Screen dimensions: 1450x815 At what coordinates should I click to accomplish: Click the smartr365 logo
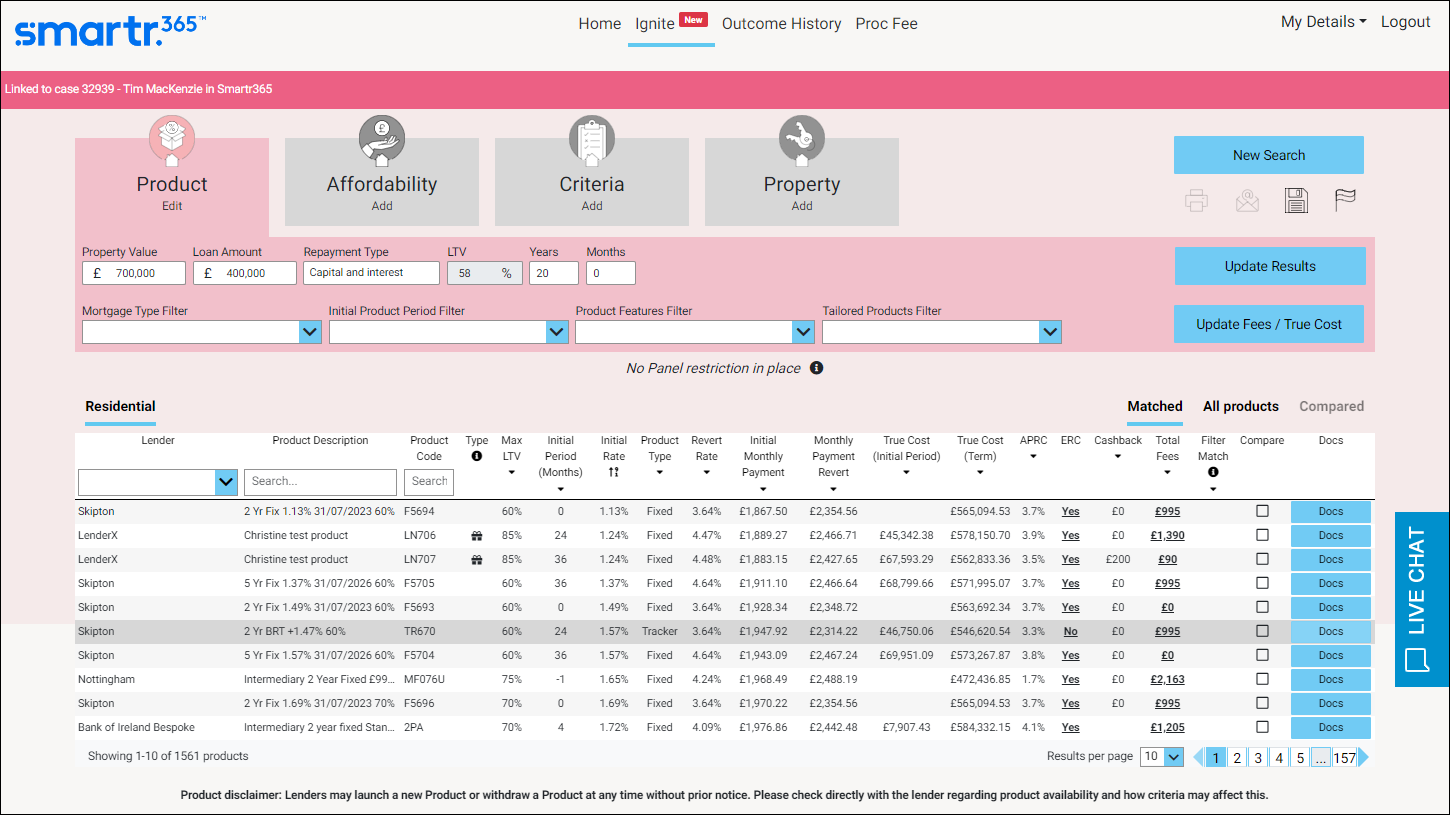110,31
